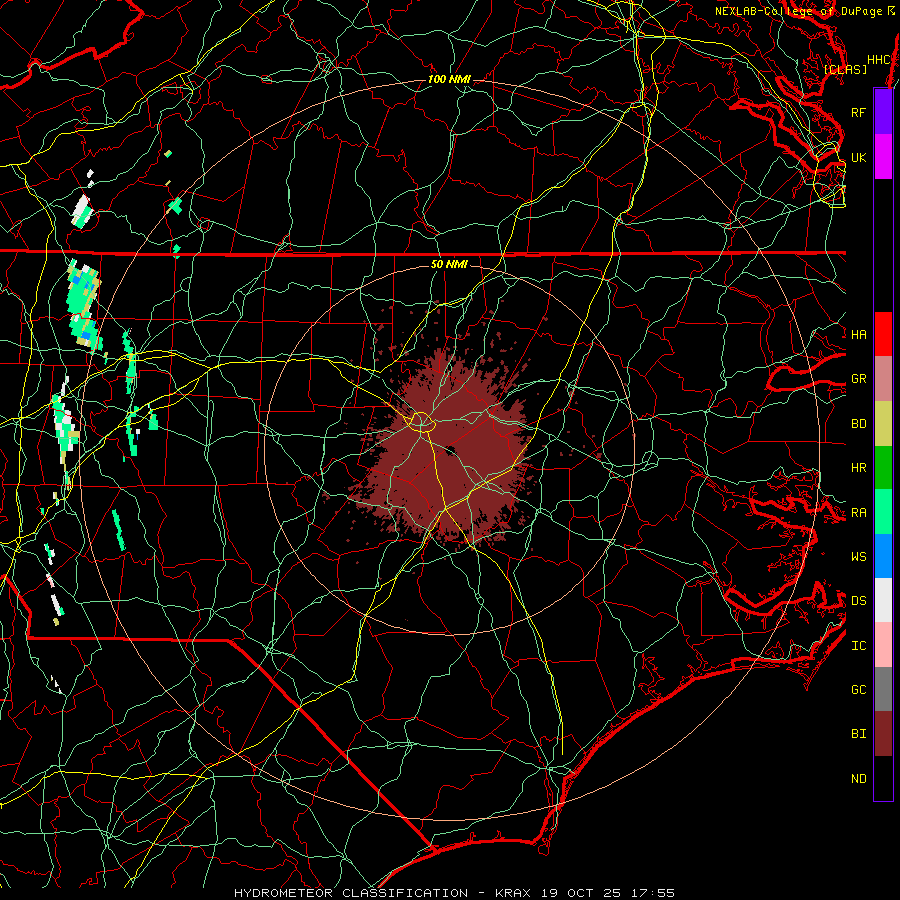900x900 pixels.
Task: Click the GR legend label
Action: 859,379
